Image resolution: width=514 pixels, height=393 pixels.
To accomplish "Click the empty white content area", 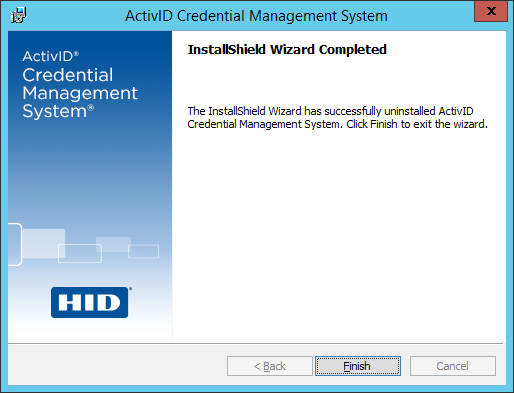I will pos(337,233).
